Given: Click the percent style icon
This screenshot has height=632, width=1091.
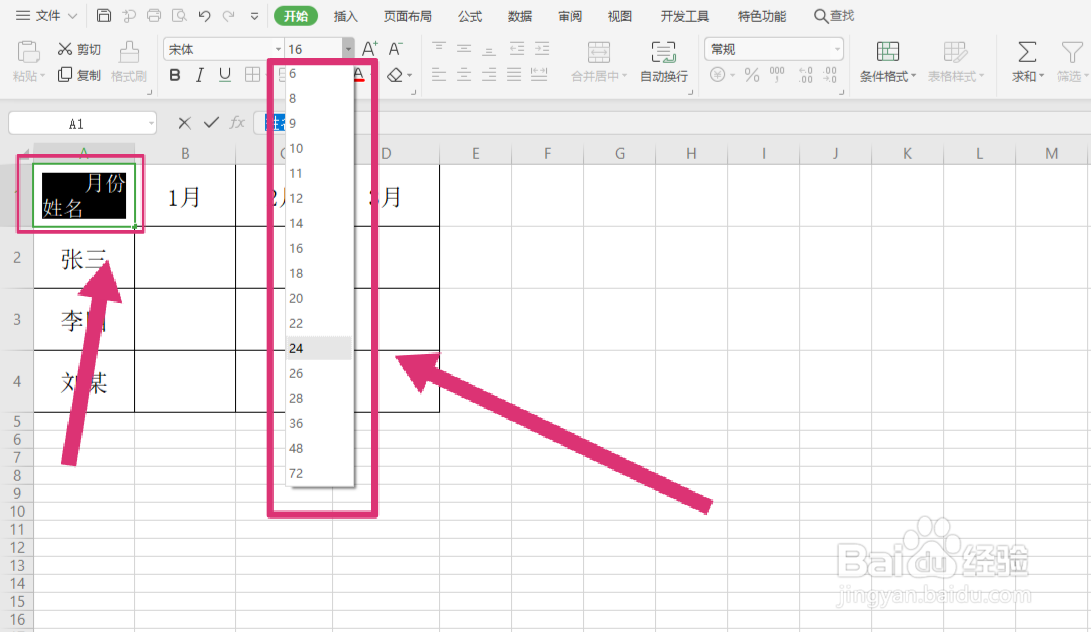Looking at the screenshot, I should (751, 74).
